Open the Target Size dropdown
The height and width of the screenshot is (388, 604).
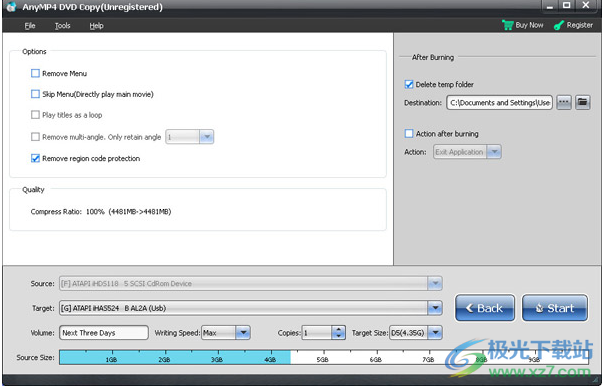[435, 333]
